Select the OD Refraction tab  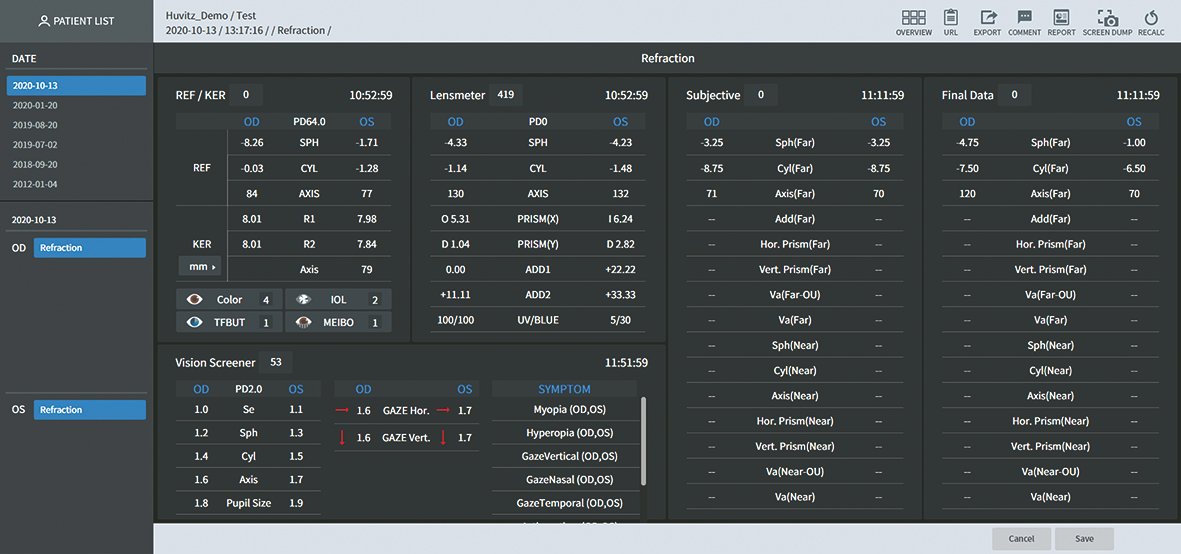[x=89, y=248]
